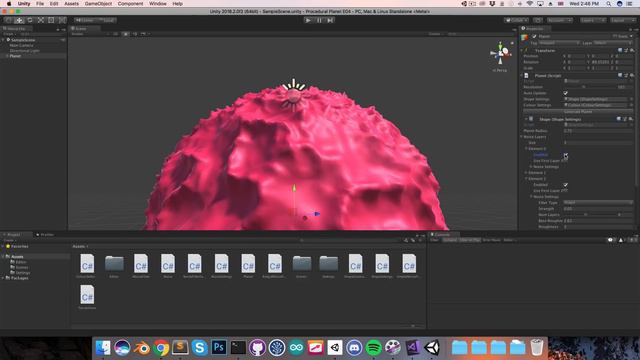Viewport: 640px width, 360px height.
Task: Open the Tag dropdown in Inspector
Action: [559, 43]
